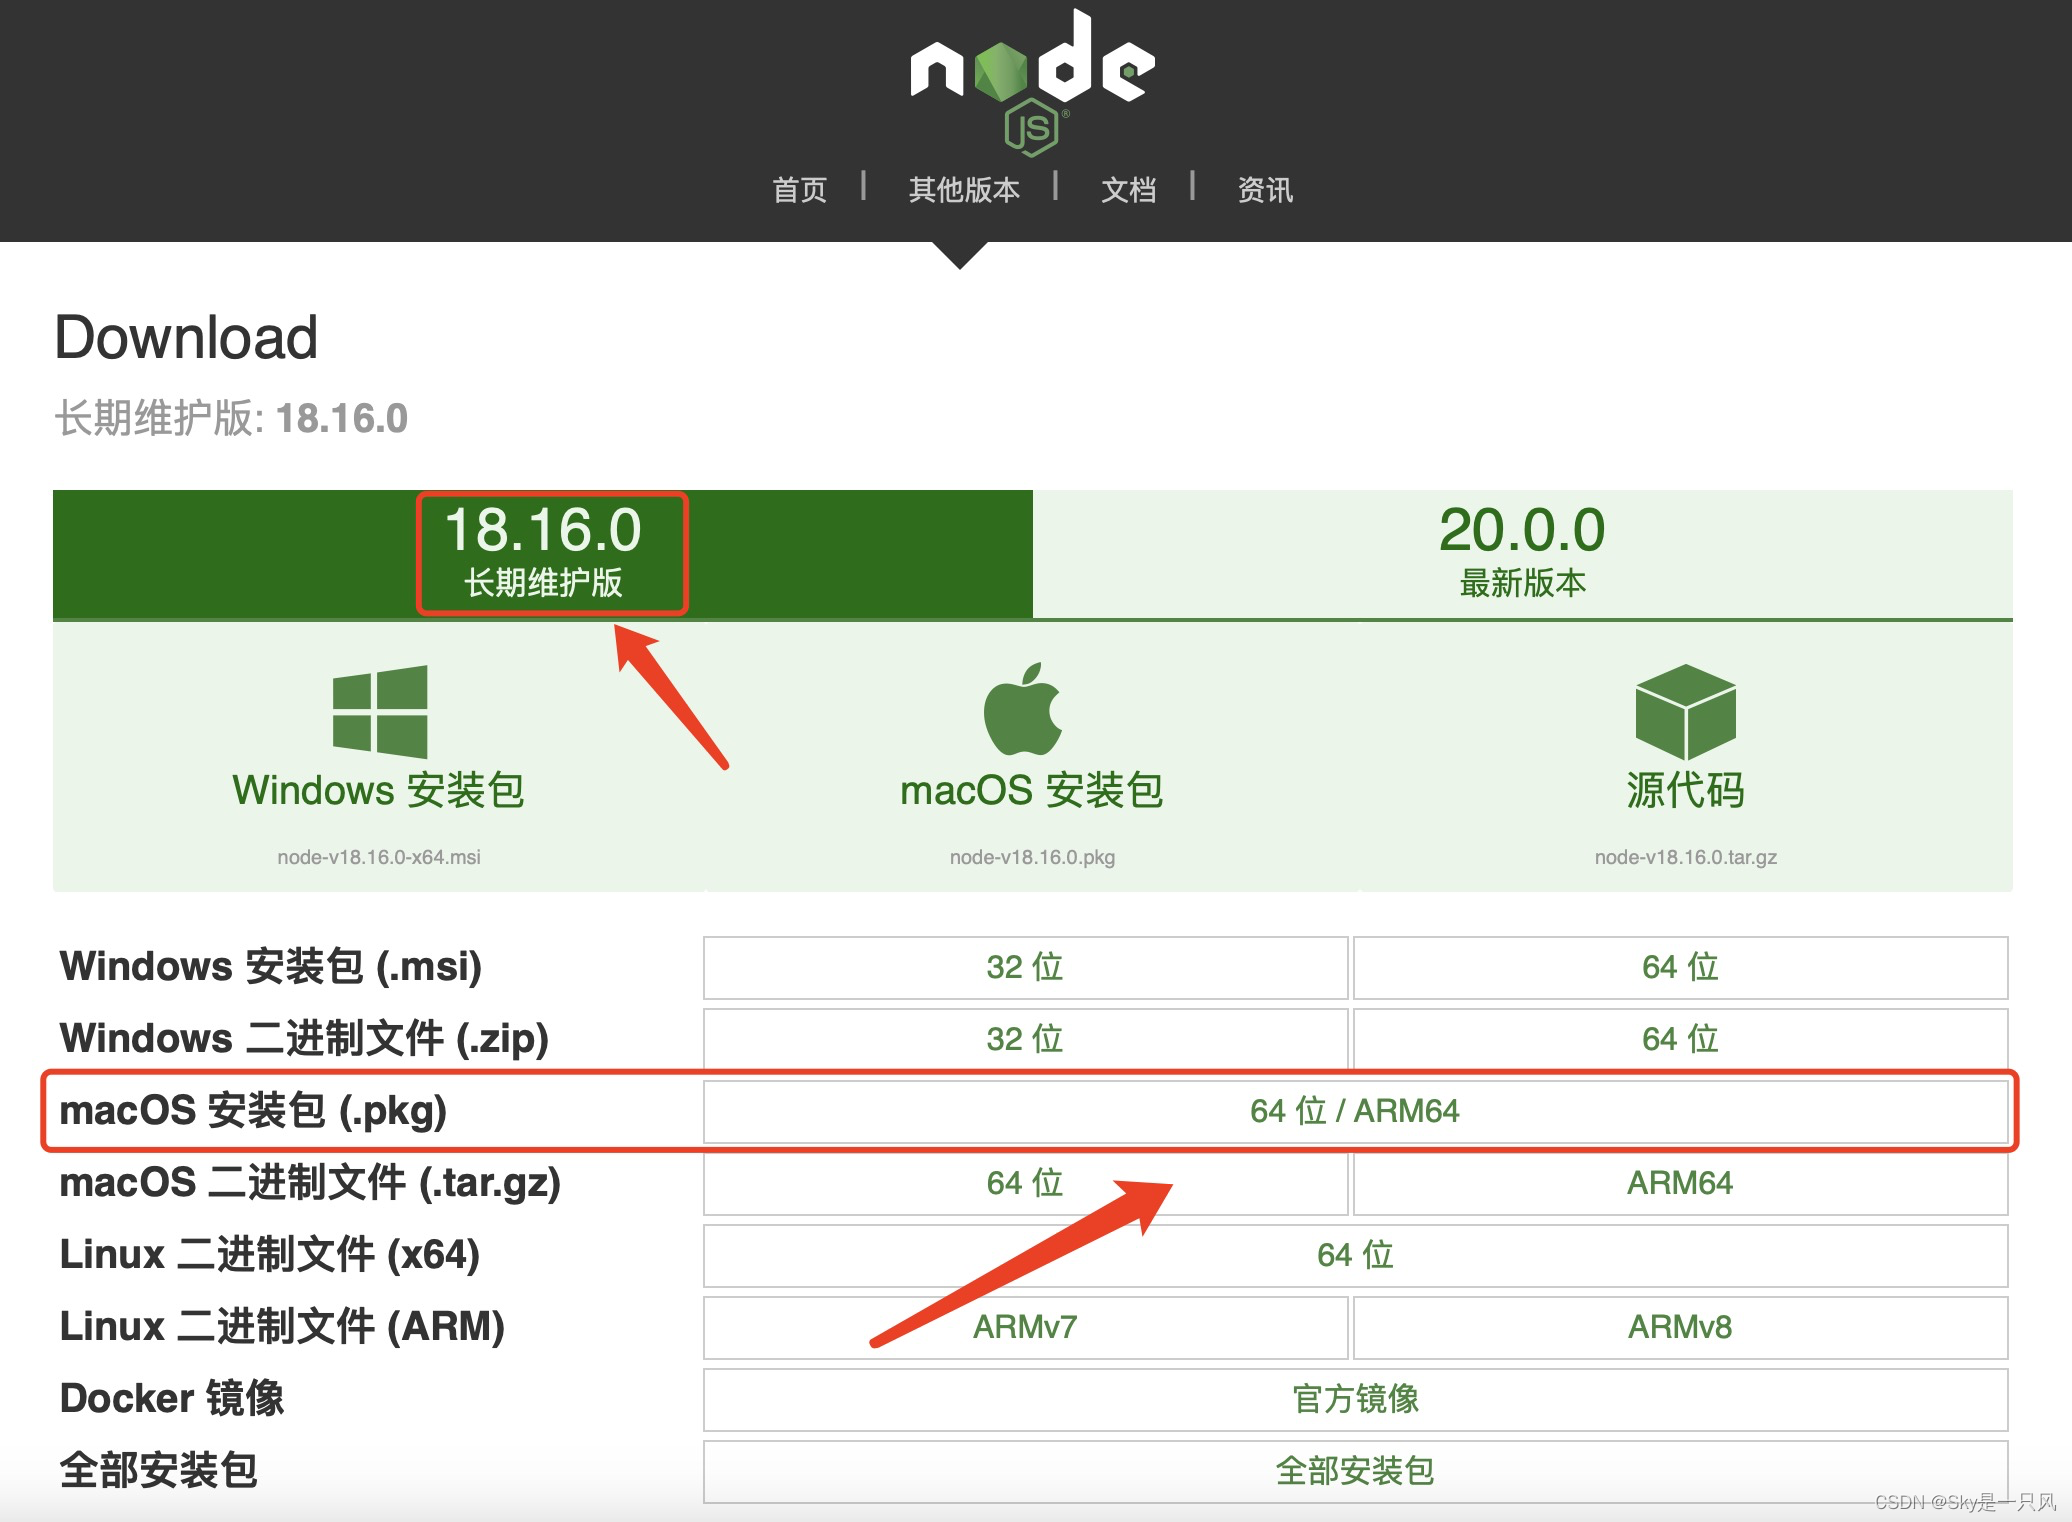Click the 长期维护版: 18.16.0 subtitle
The image size is (2072, 1522).
[x=231, y=418]
